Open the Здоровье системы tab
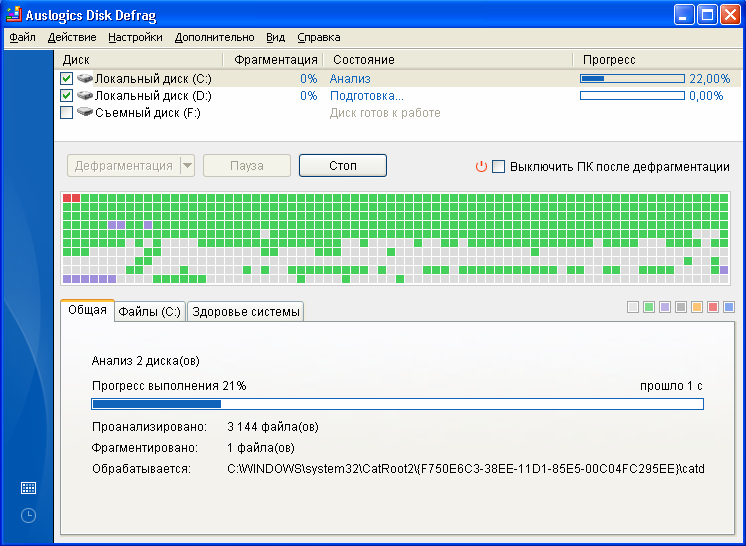 (x=245, y=312)
